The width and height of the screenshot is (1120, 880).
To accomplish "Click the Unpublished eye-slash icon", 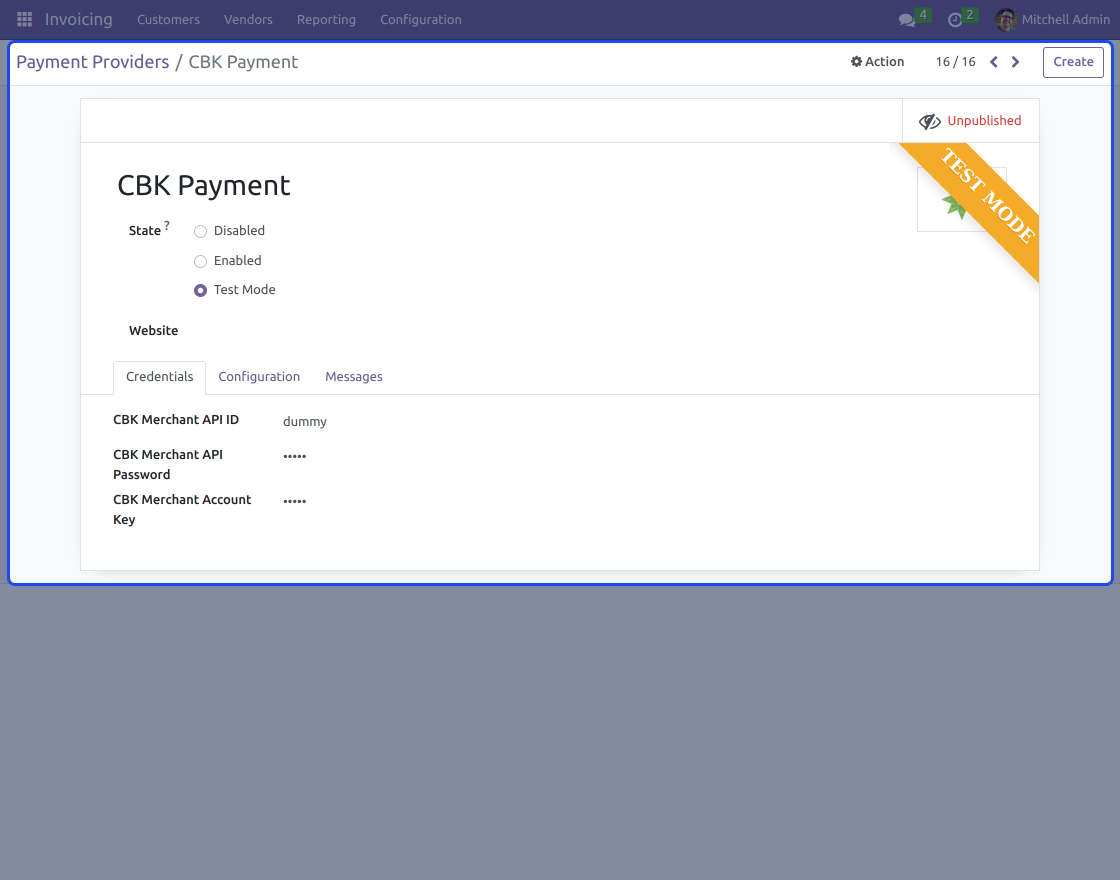I will (x=929, y=120).
